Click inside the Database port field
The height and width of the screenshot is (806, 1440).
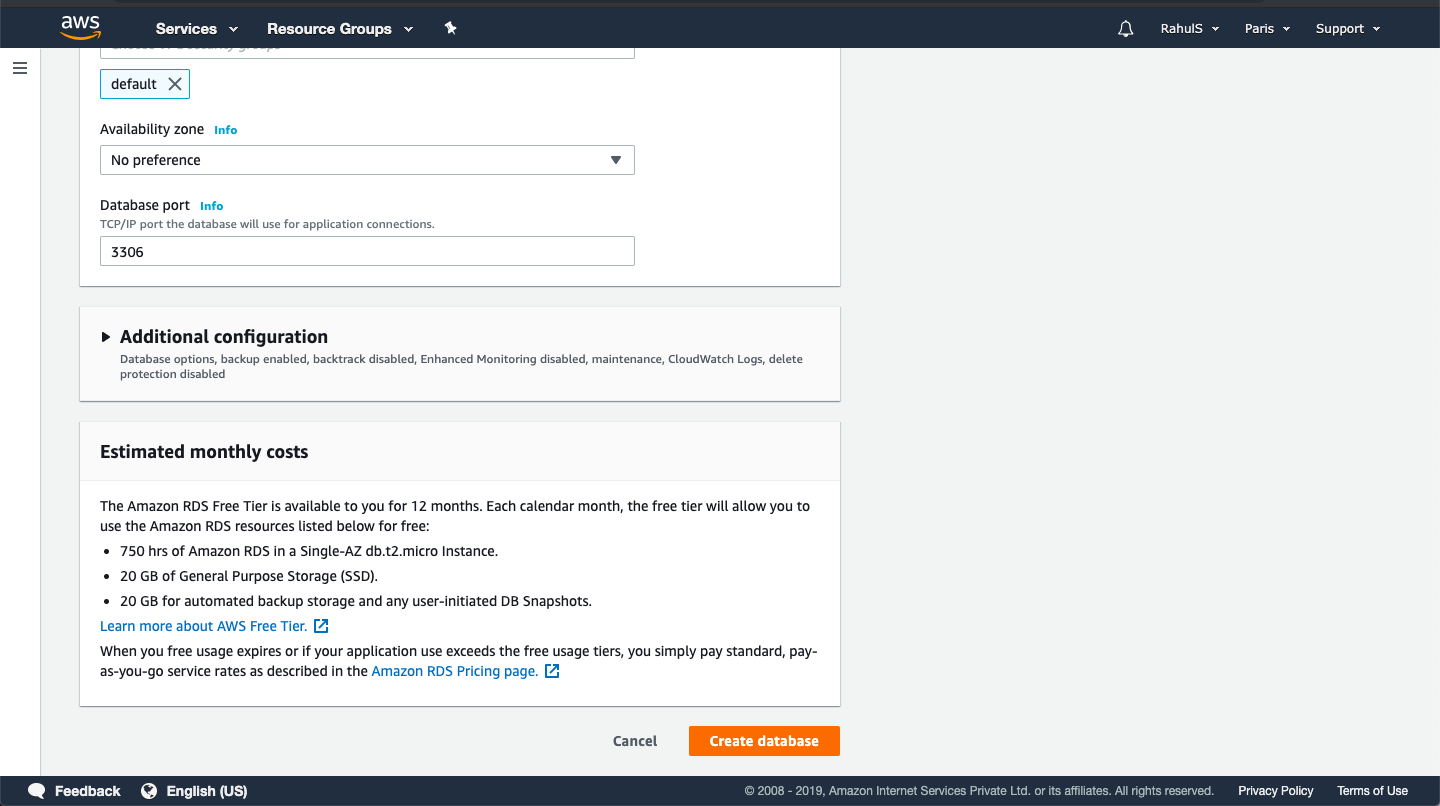(x=367, y=251)
